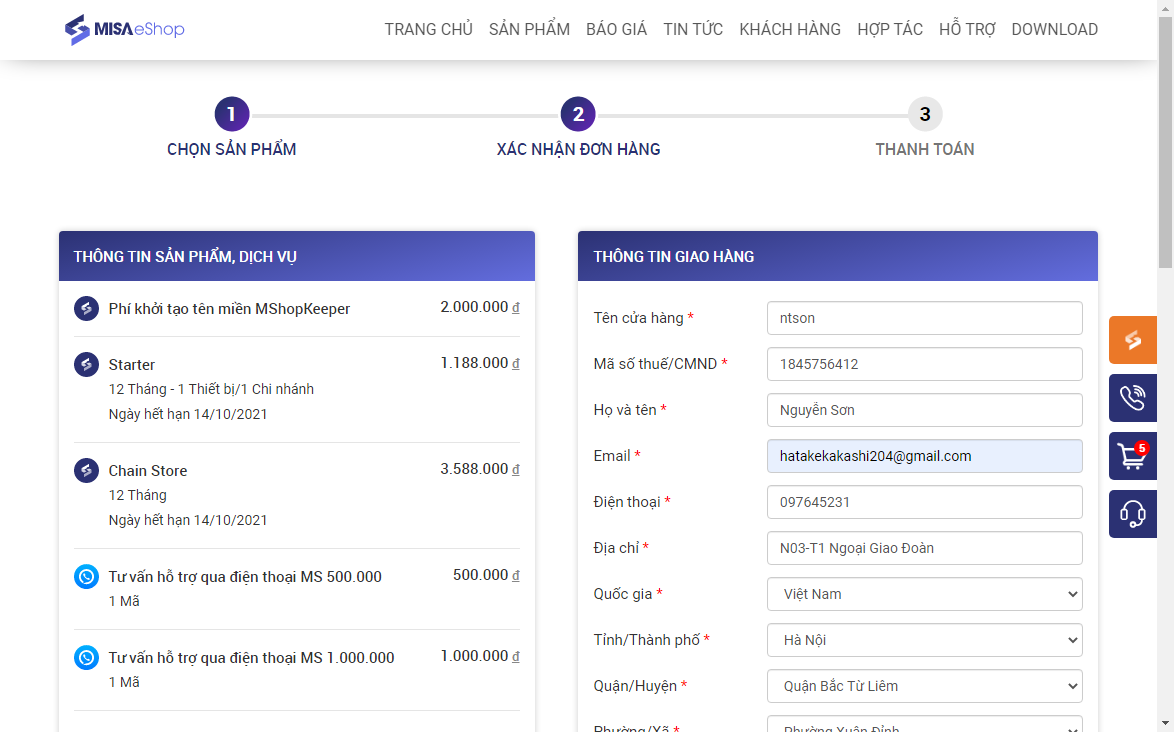Screen dimensions: 1174x732
Task: Go to step 1 Chọn sản phẩm circle
Action: 232,114
